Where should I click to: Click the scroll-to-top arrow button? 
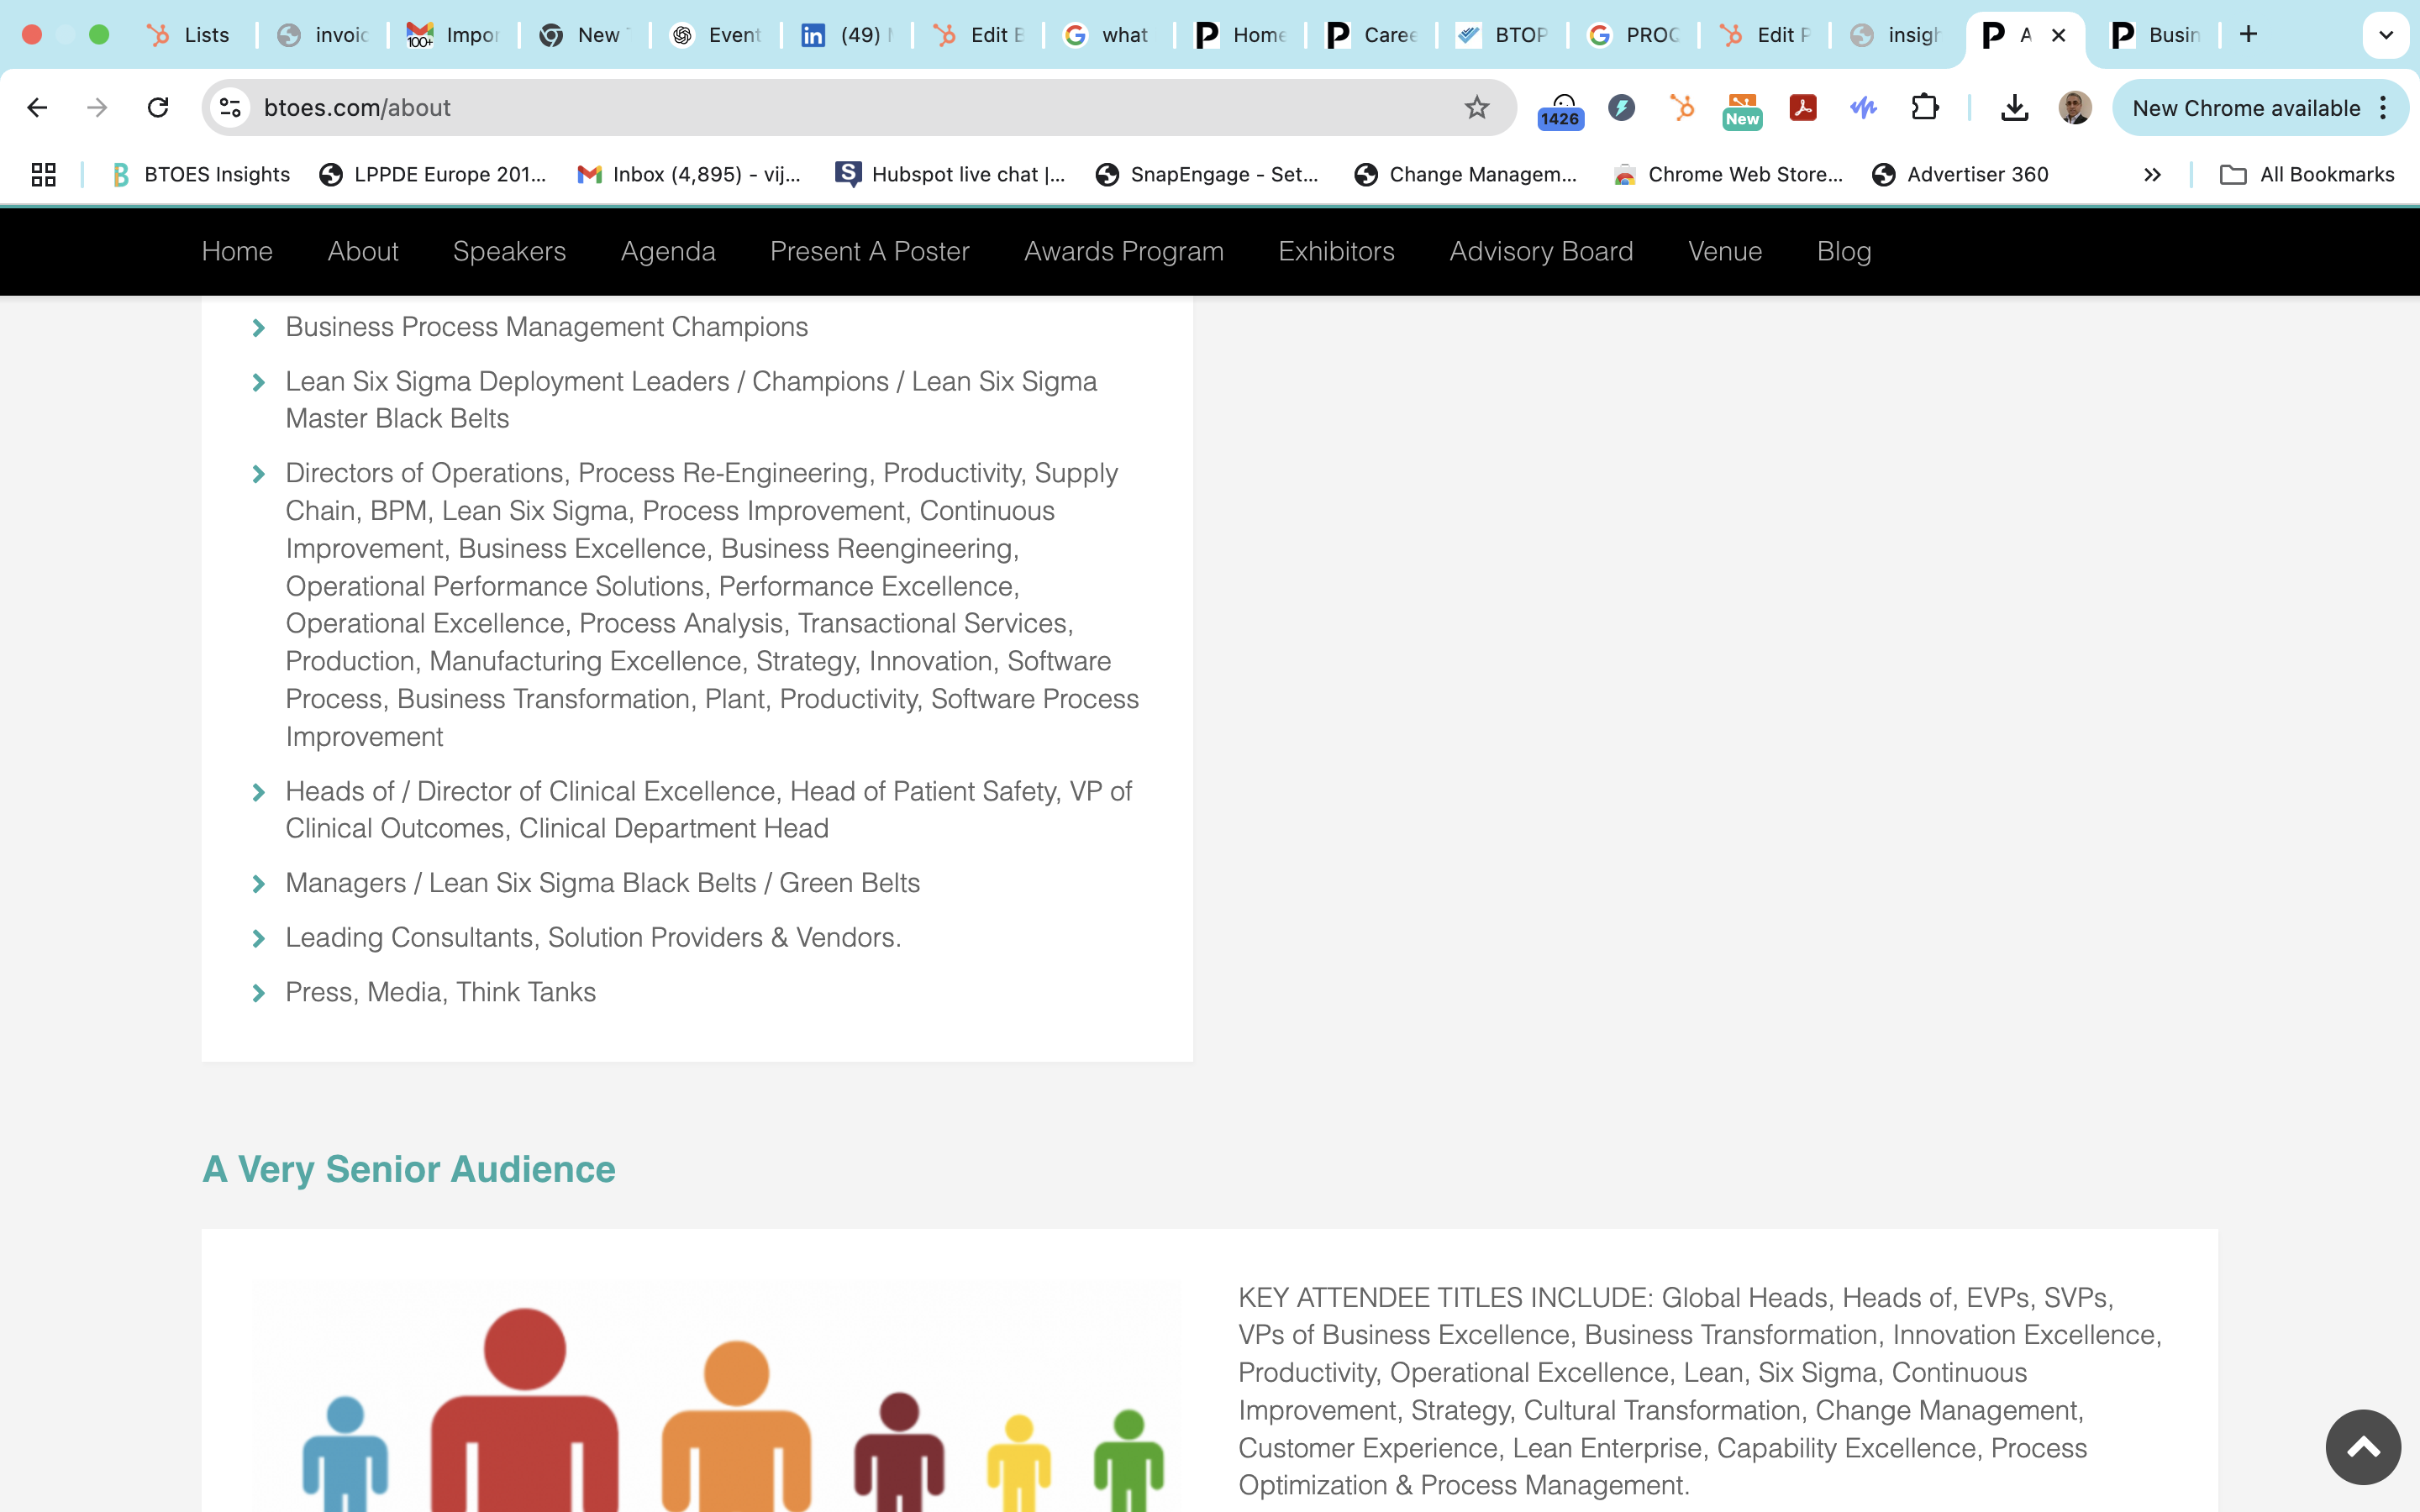(2362, 1446)
